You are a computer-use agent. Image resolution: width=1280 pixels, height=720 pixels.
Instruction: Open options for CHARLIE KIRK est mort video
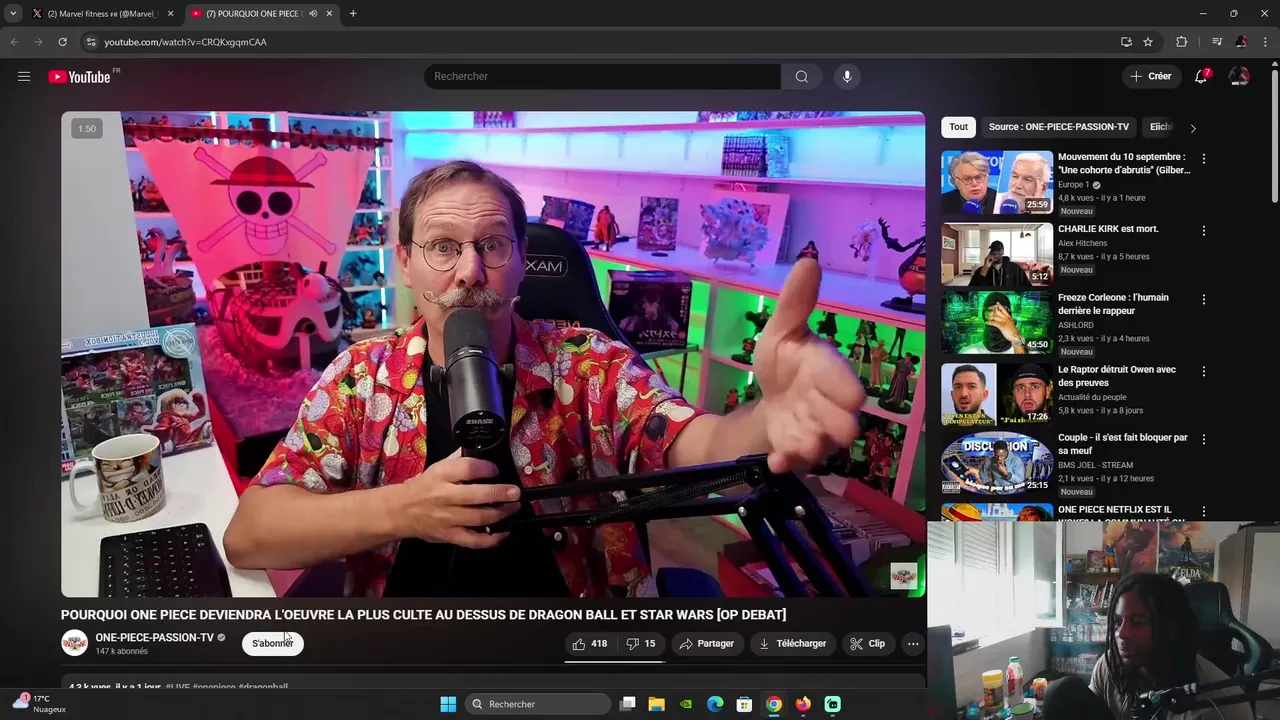coord(1204,231)
